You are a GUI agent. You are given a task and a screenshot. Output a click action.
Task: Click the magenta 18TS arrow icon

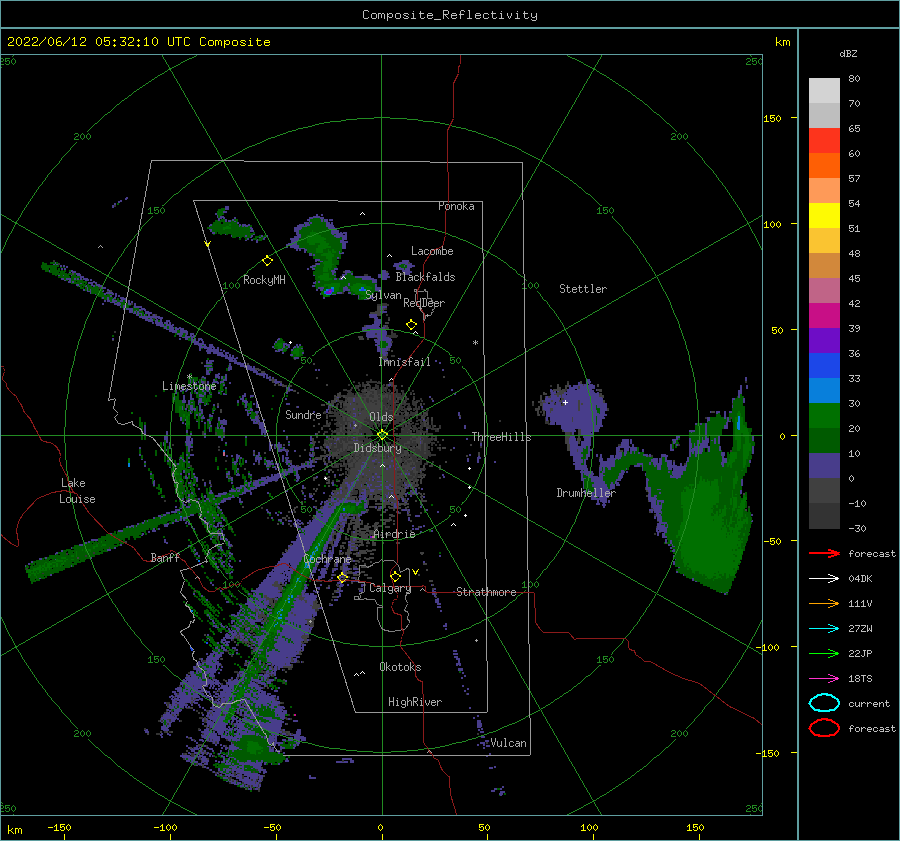pyautogui.click(x=824, y=679)
